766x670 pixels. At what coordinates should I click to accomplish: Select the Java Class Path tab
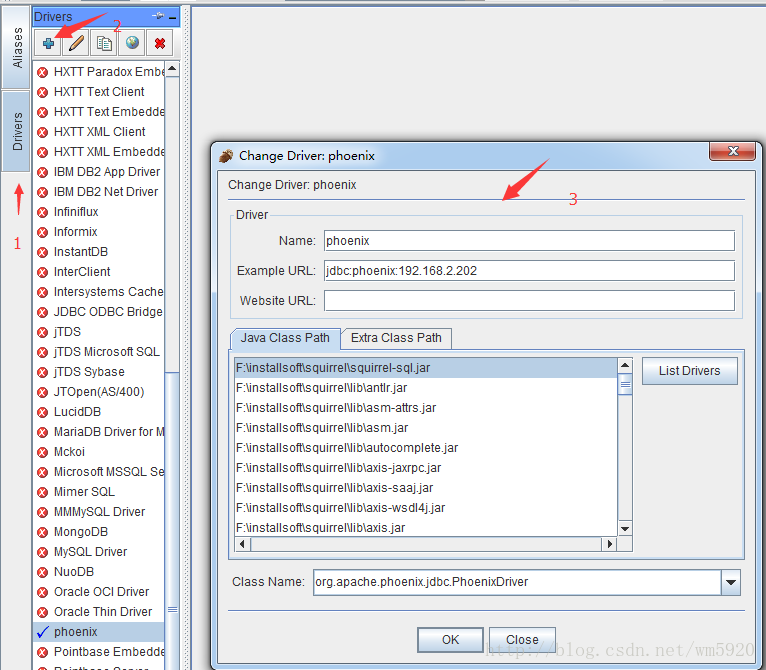point(285,338)
